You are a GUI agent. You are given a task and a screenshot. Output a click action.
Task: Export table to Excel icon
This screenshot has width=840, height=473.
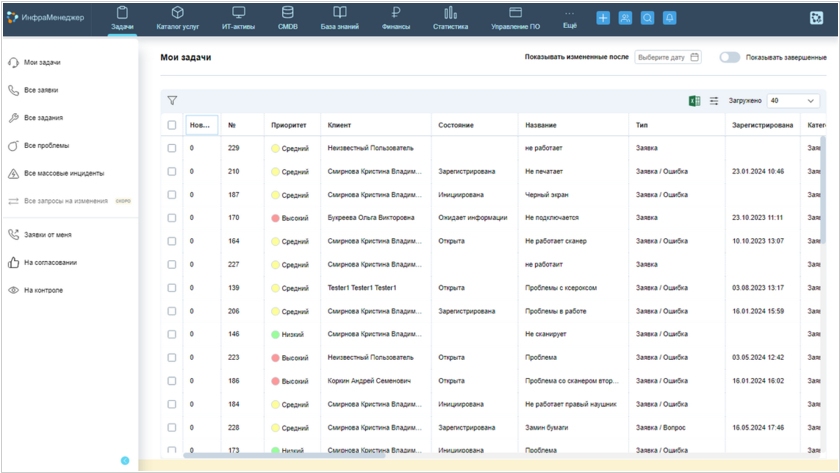[694, 101]
